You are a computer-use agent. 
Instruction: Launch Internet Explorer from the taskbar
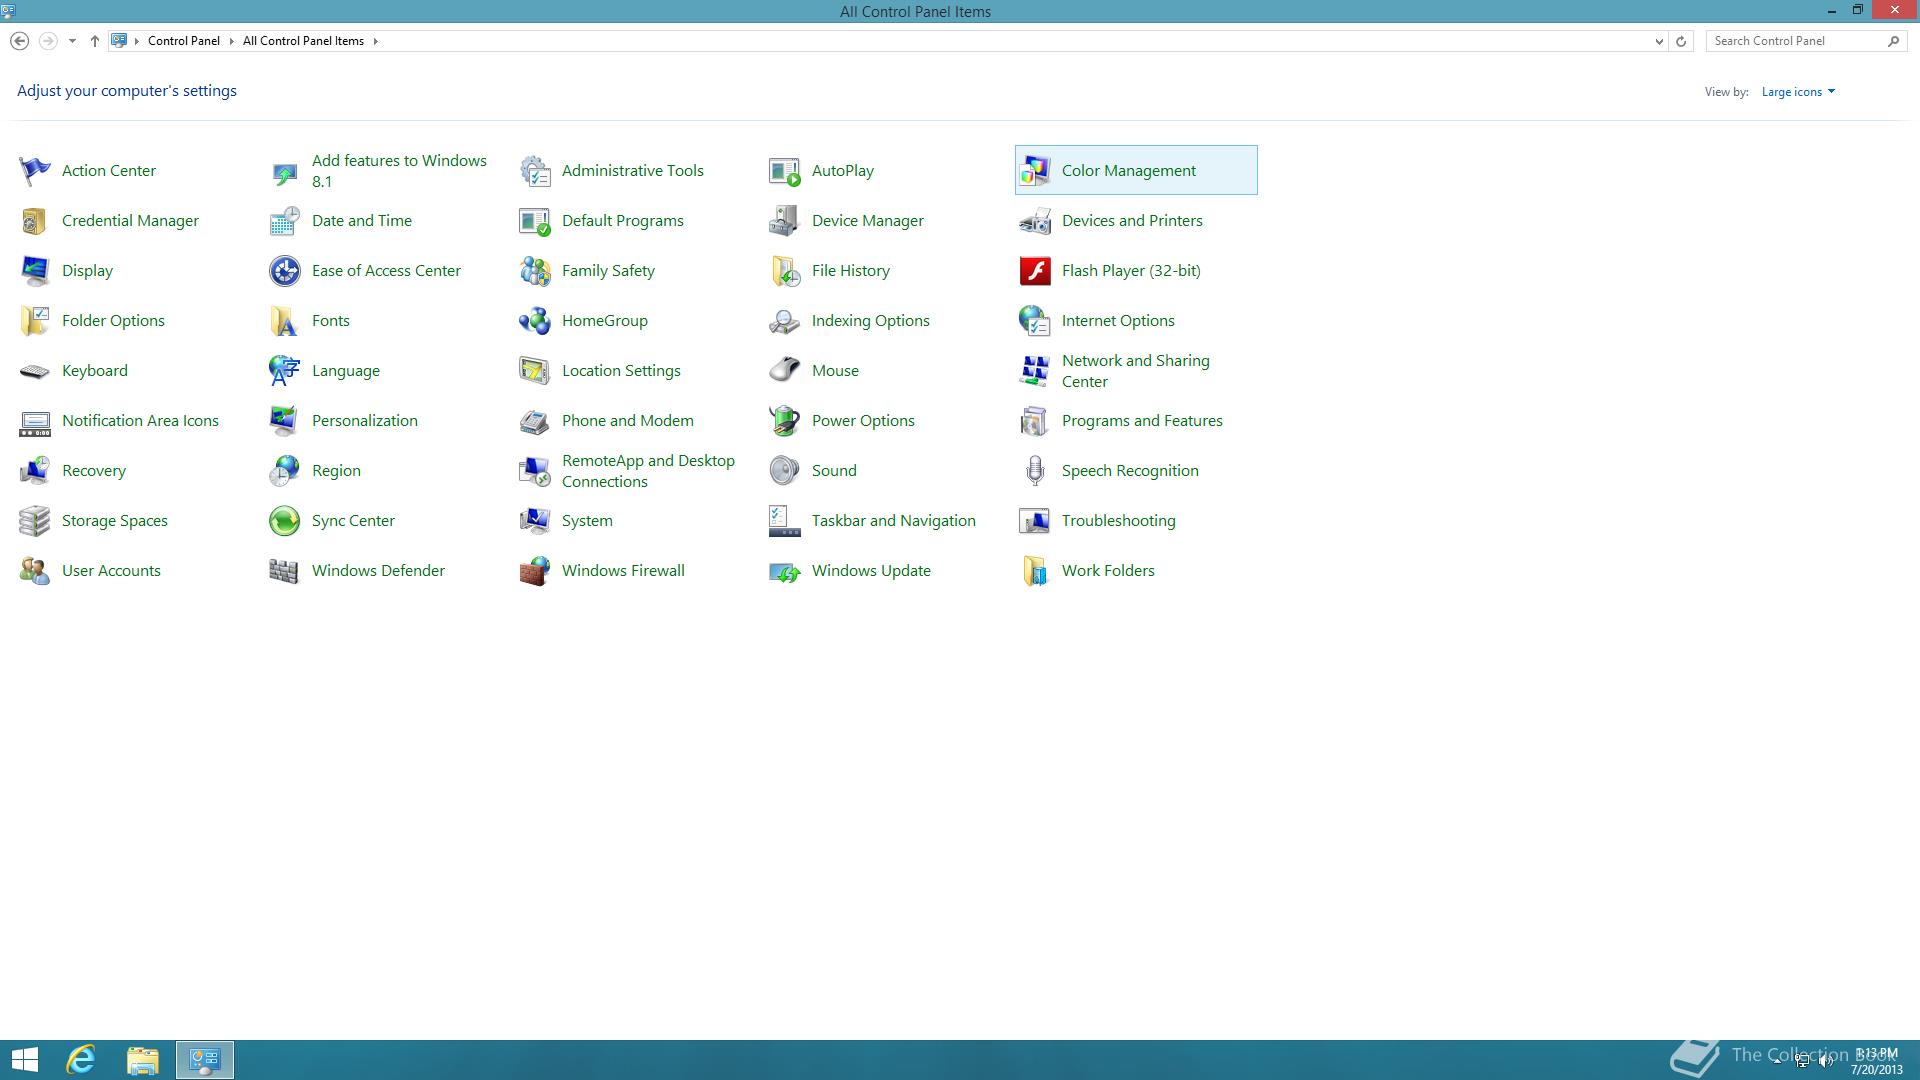click(81, 1060)
